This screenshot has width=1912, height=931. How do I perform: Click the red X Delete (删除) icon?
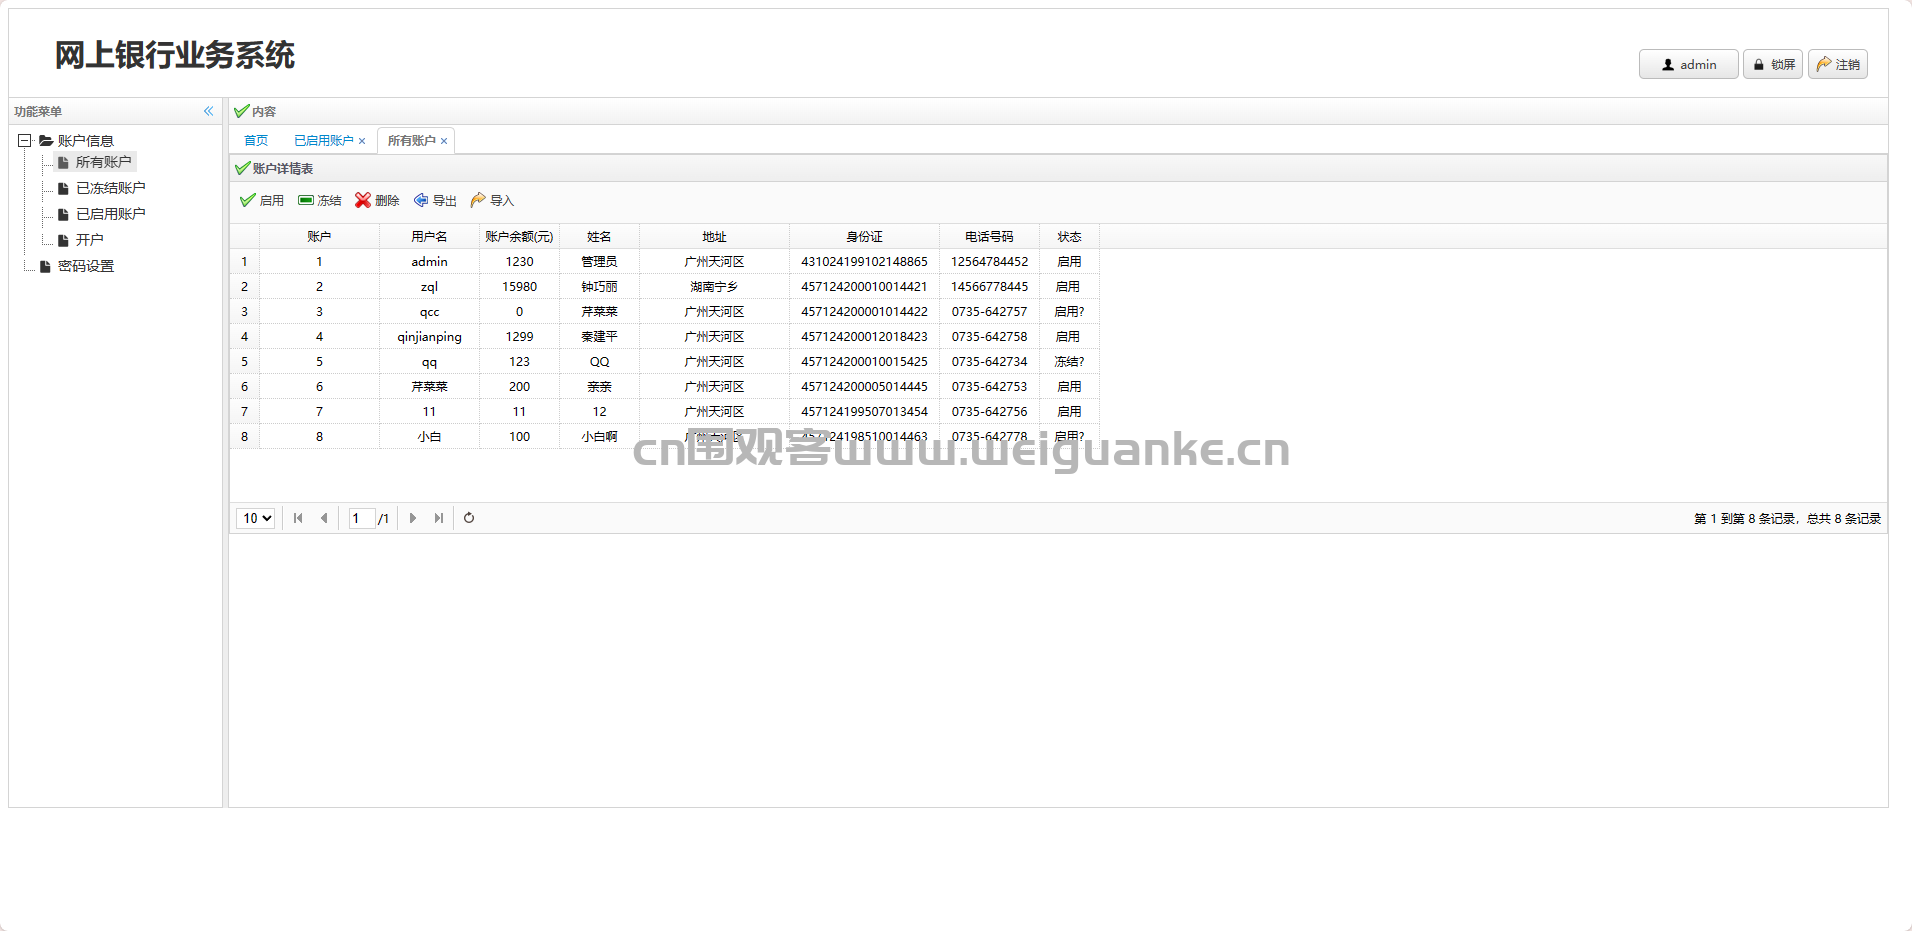pos(363,200)
